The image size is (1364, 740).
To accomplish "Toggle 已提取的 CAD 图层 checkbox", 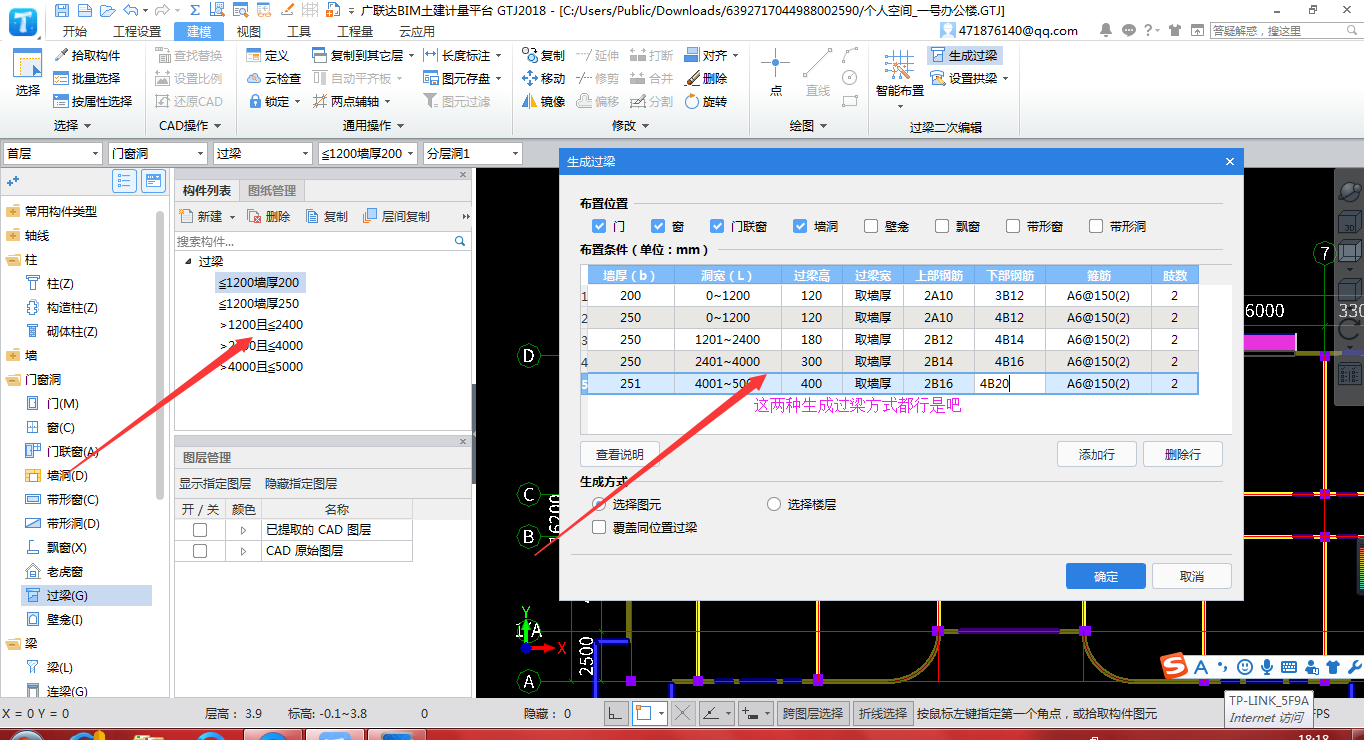I will tap(200, 530).
